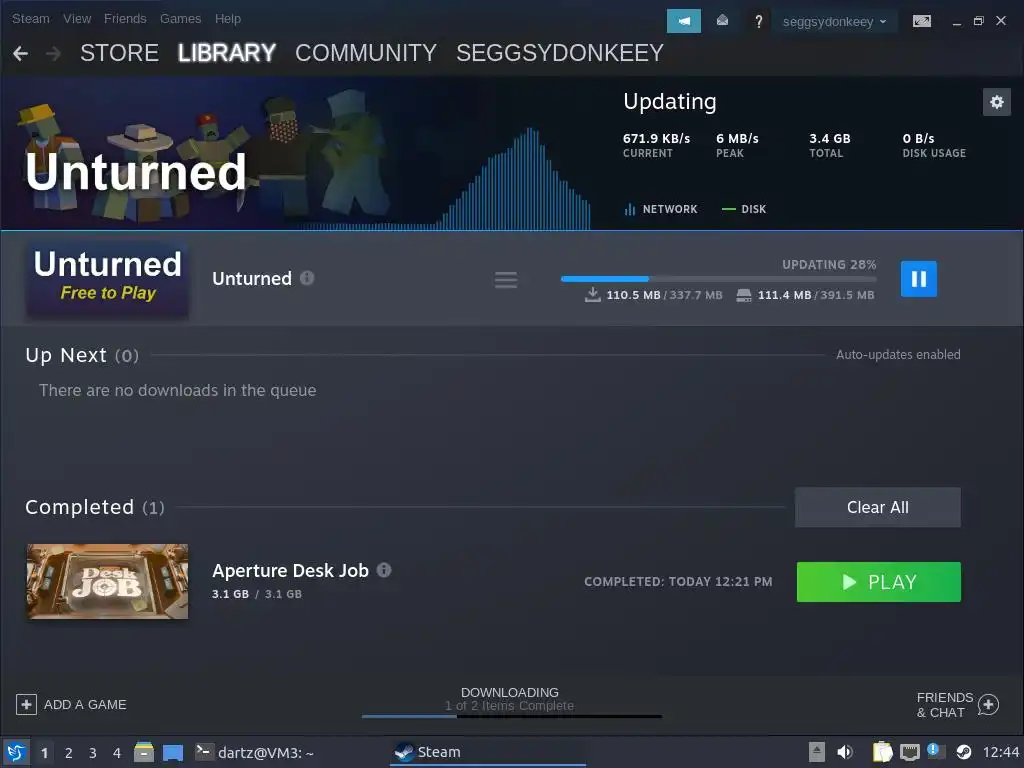Click the Up Next header
The width and height of the screenshot is (1024, 768).
pos(82,355)
